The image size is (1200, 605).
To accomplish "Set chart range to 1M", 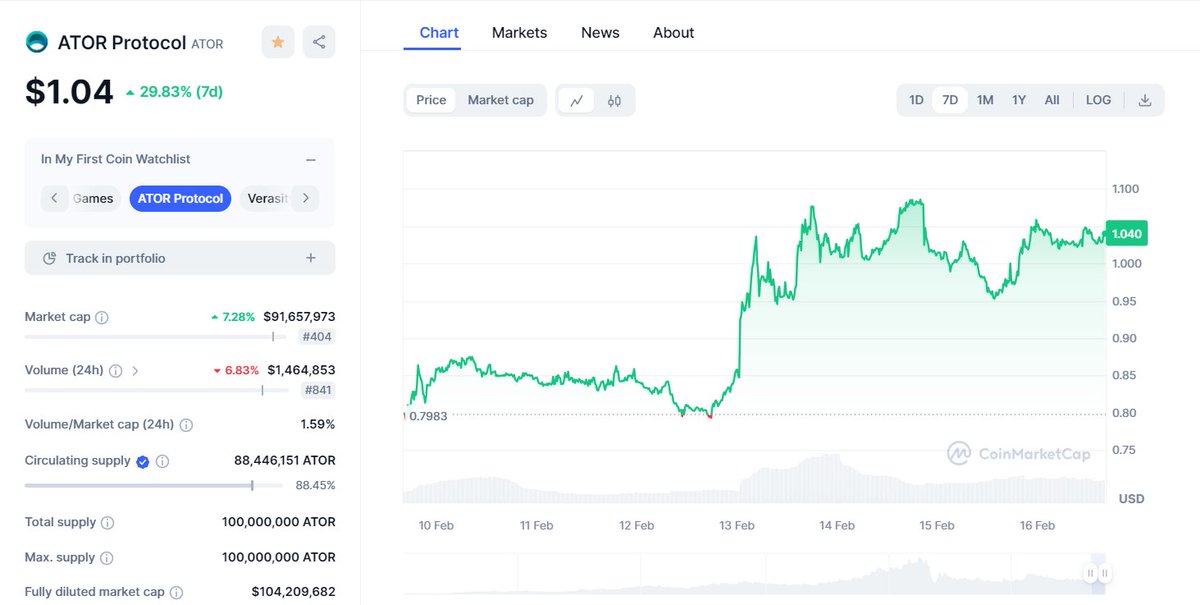I will (985, 100).
